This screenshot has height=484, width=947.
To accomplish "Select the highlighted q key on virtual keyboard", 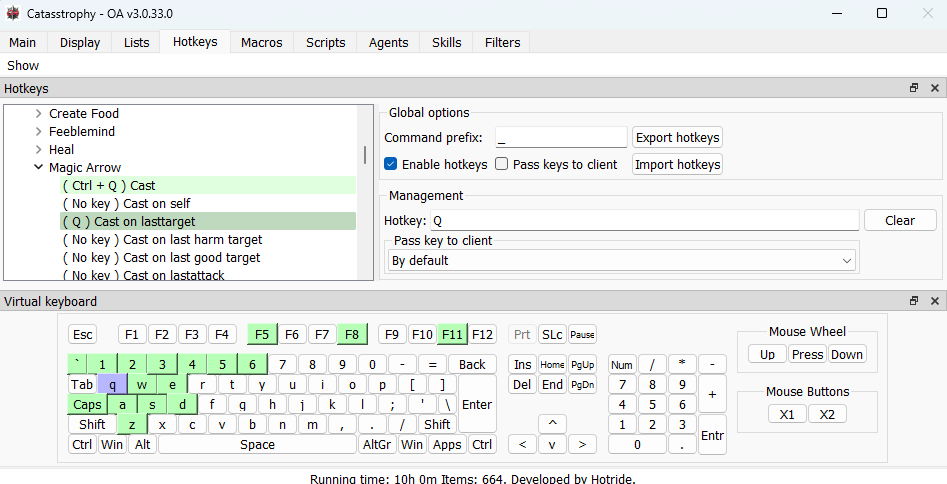I will (113, 384).
